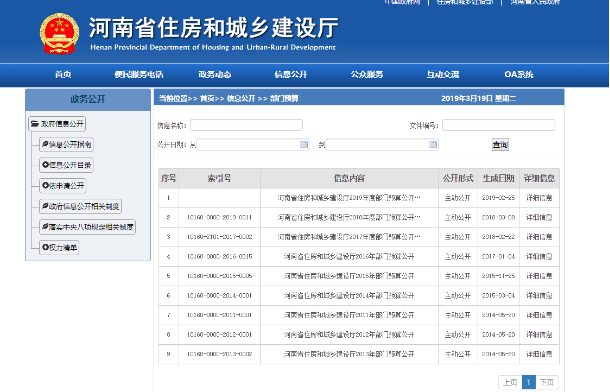Viewport: 610px width, 392px height.
Task: Focus the 信息名称 input field
Action: pos(246,125)
